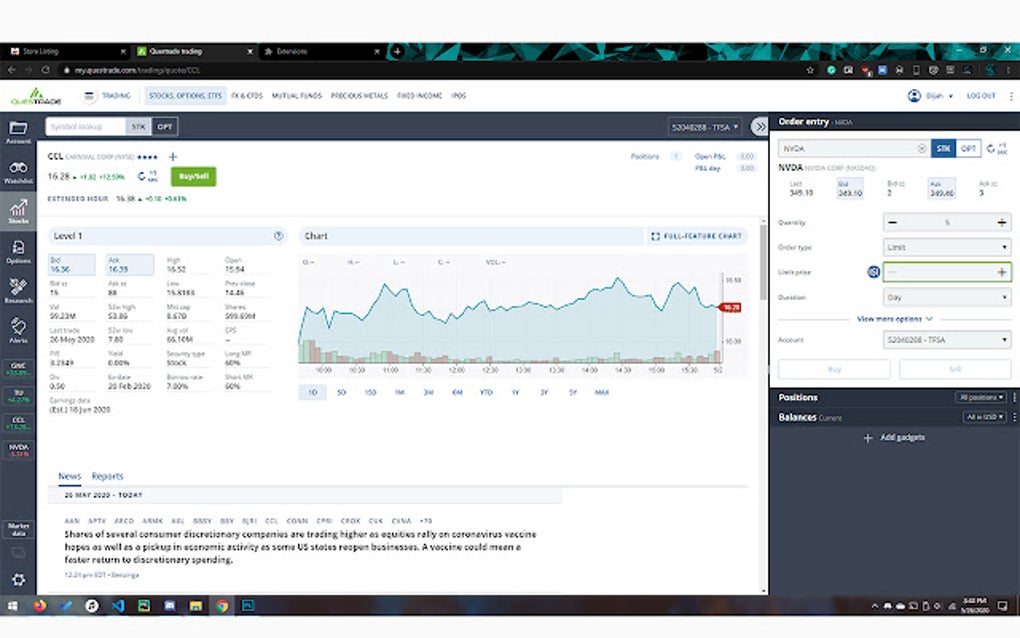The height and width of the screenshot is (638, 1020).
Task: Open the Duration dropdown showing Day
Action: point(946,297)
